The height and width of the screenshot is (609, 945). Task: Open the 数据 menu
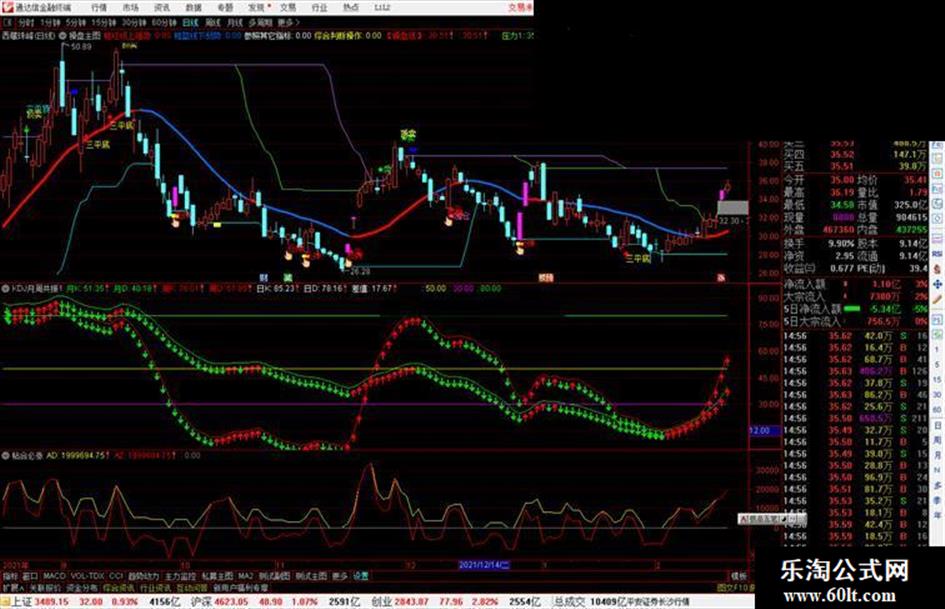[193, 7]
